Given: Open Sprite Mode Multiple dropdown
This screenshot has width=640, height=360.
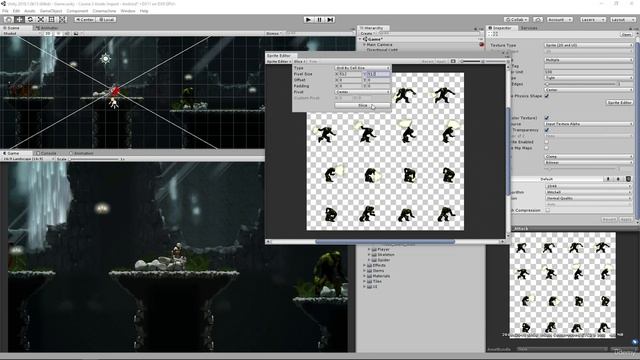Looking at the screenshot, I should pos(588,60).
